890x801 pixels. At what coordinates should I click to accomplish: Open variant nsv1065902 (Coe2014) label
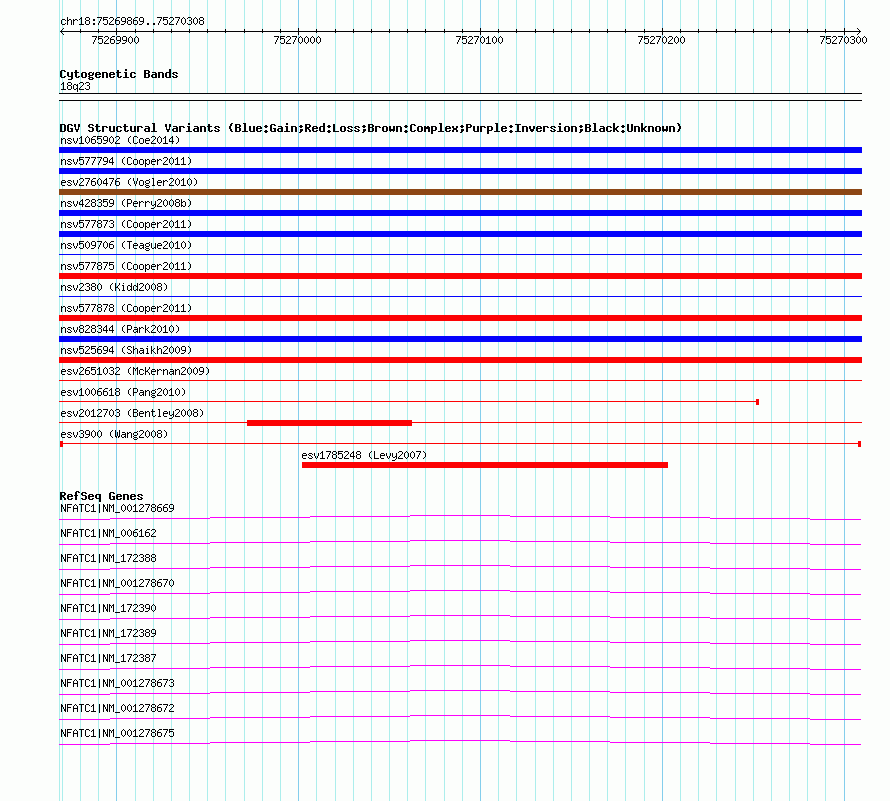pyautogui.click(x=120, y=140)
